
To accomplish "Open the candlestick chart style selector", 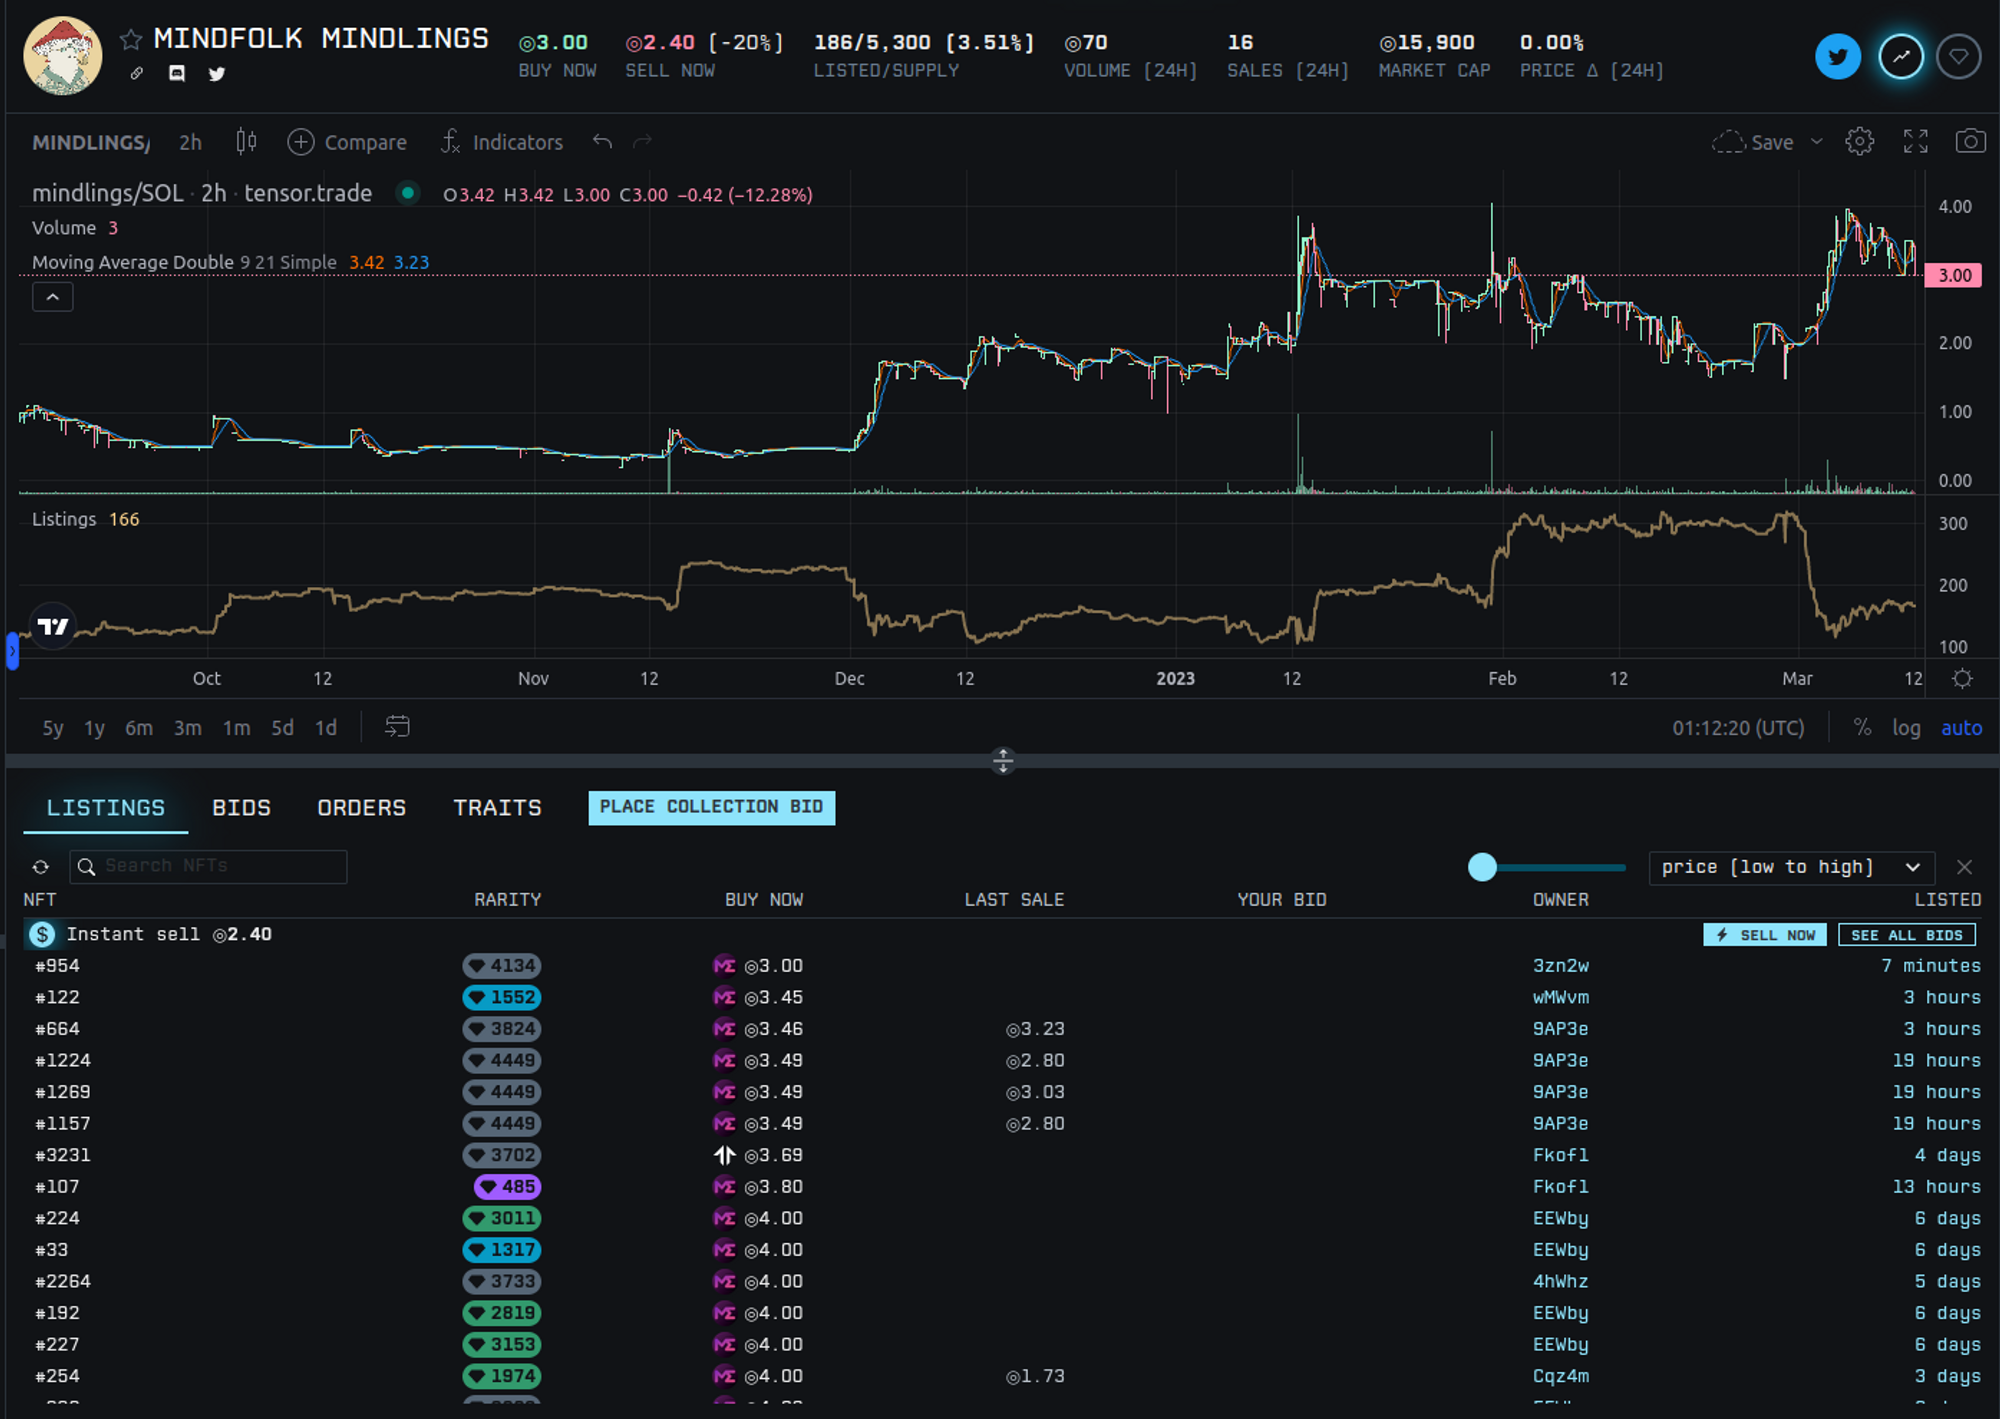I will pos(246,142).
